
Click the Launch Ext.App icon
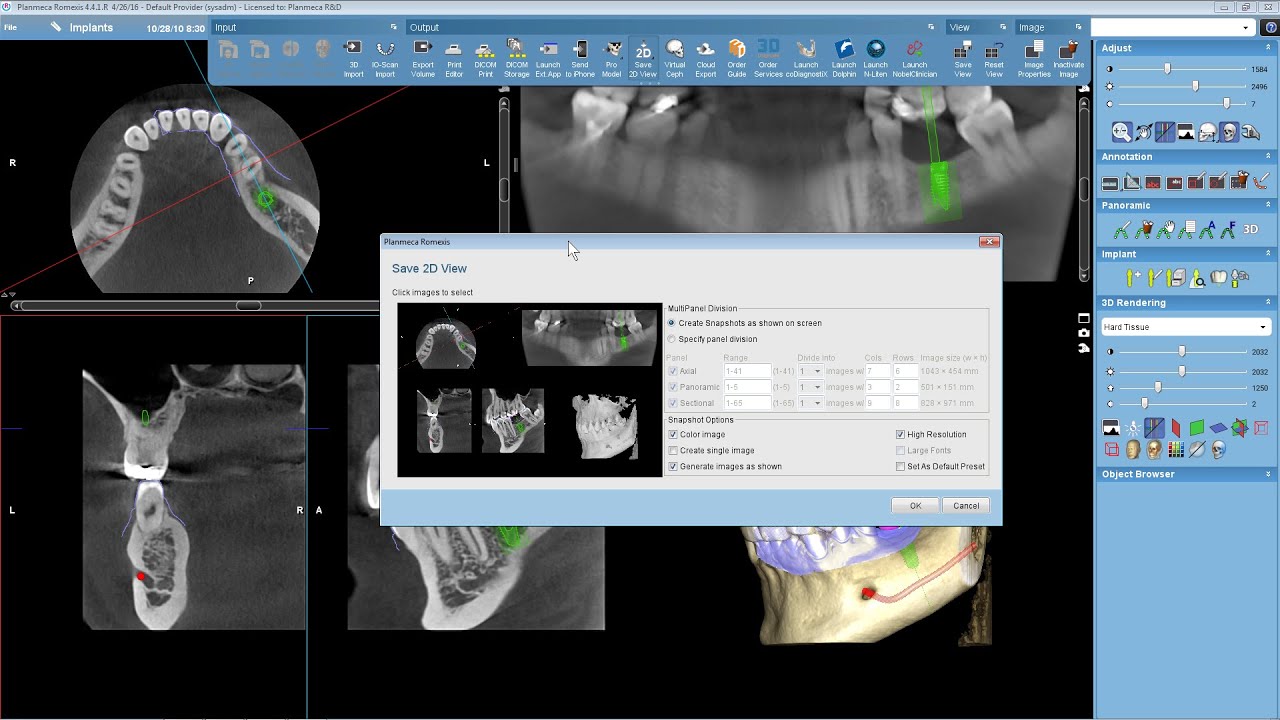(x=548, y=59)
